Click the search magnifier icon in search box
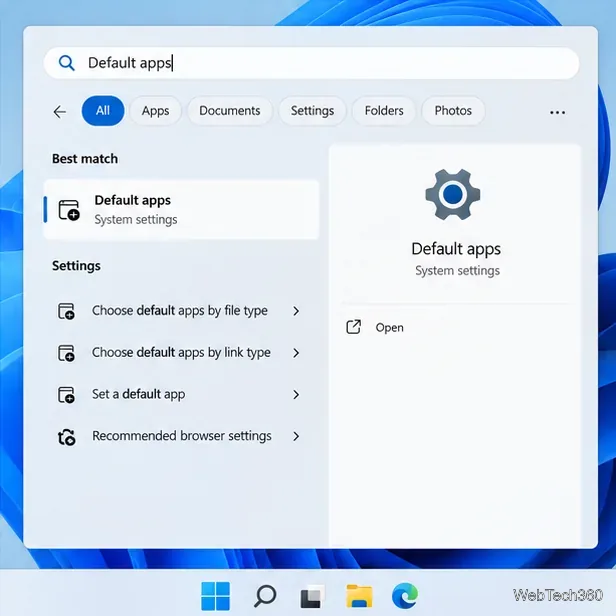The height and width of the screenshot is (616, 616). pyautogui.click(x=66, y=63)
